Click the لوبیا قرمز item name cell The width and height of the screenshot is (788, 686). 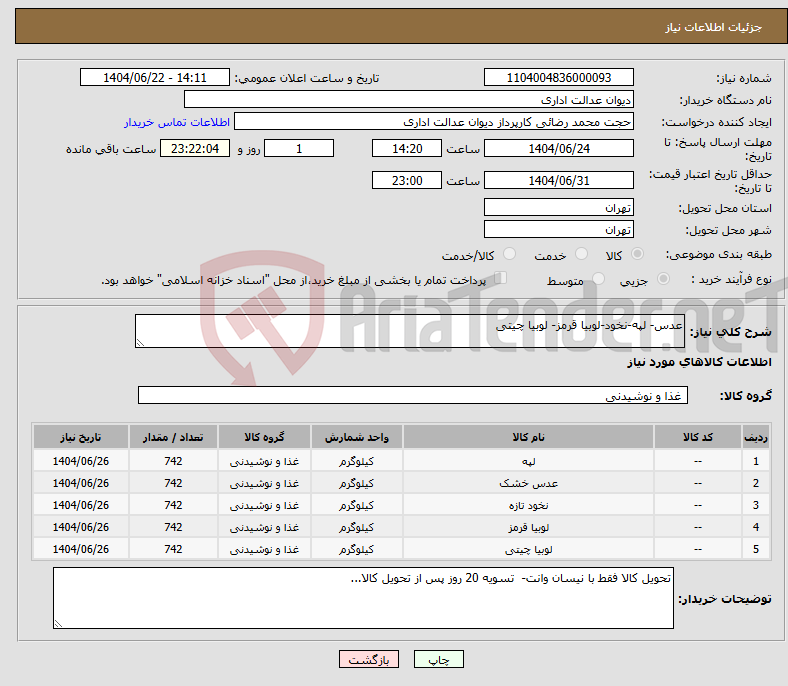click(528, 527)
